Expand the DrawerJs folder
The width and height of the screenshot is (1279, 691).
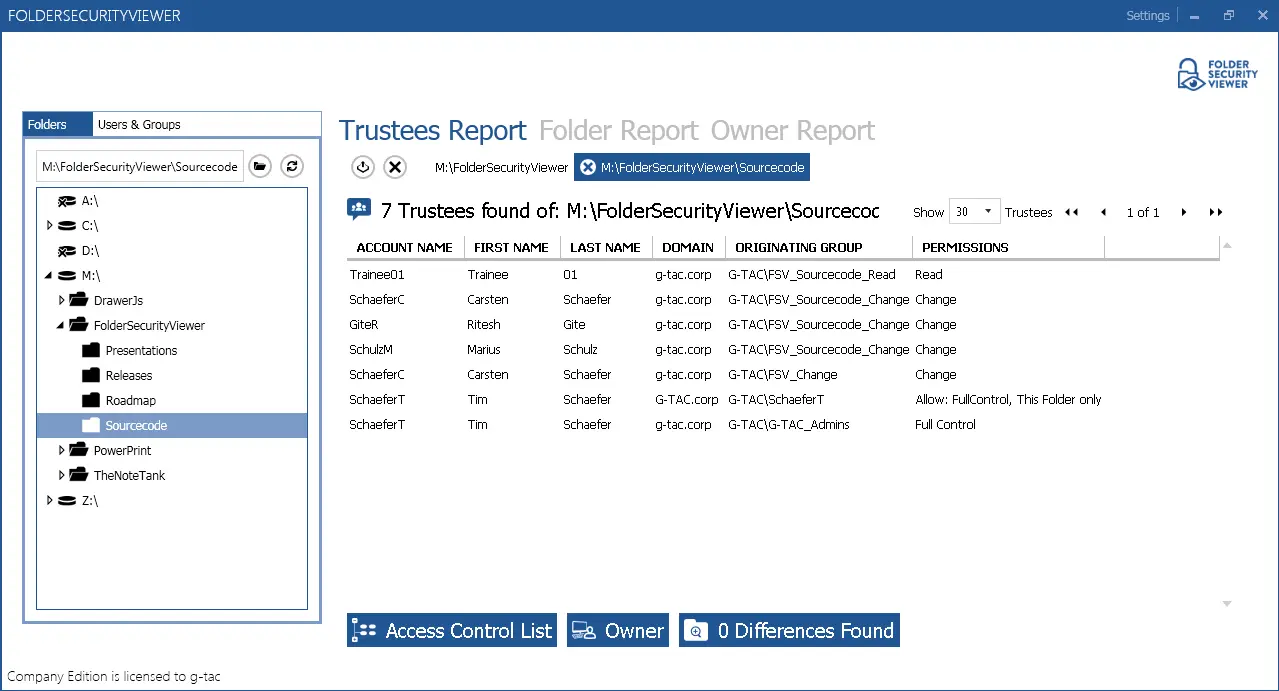[62, 301]
